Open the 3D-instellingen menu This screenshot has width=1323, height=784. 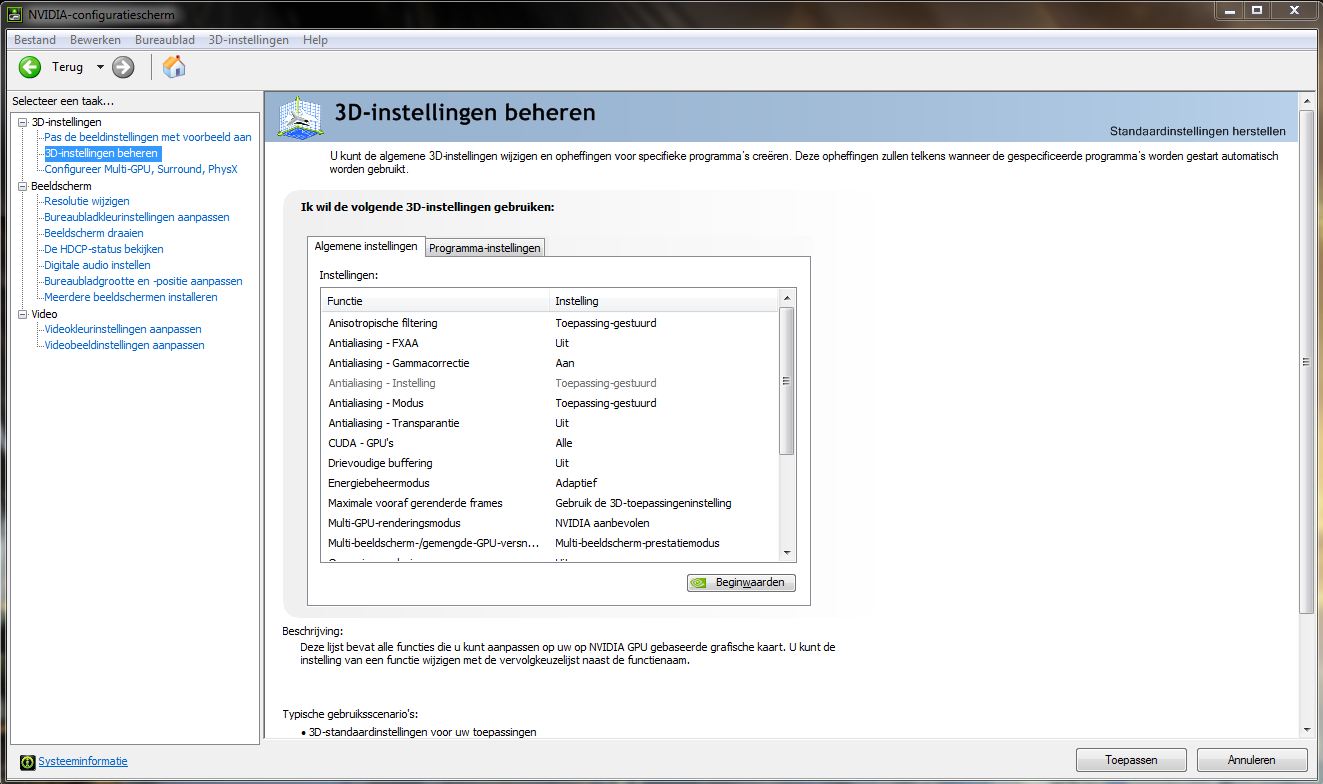coord(248,40)
